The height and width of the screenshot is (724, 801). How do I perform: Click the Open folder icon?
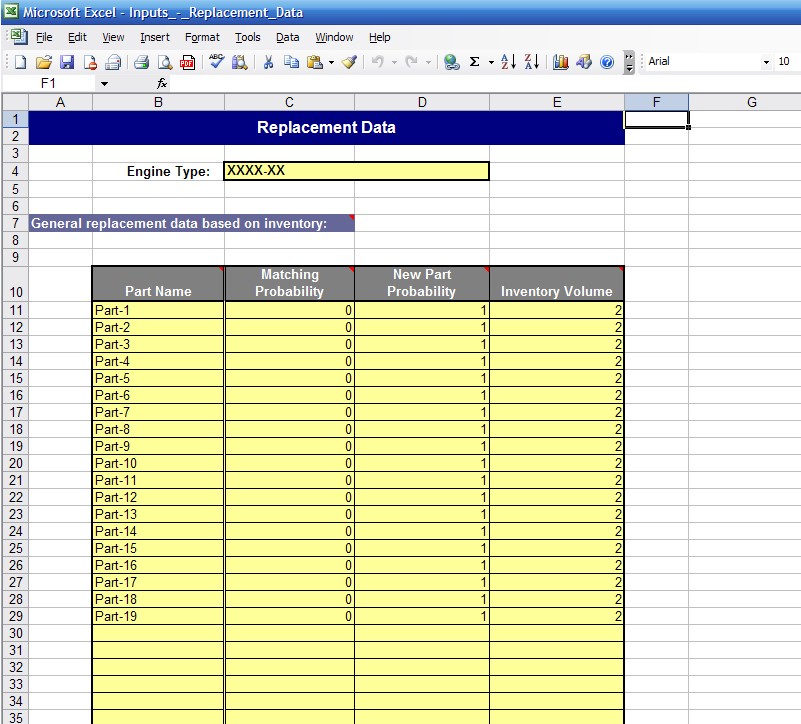pos(43,62)
